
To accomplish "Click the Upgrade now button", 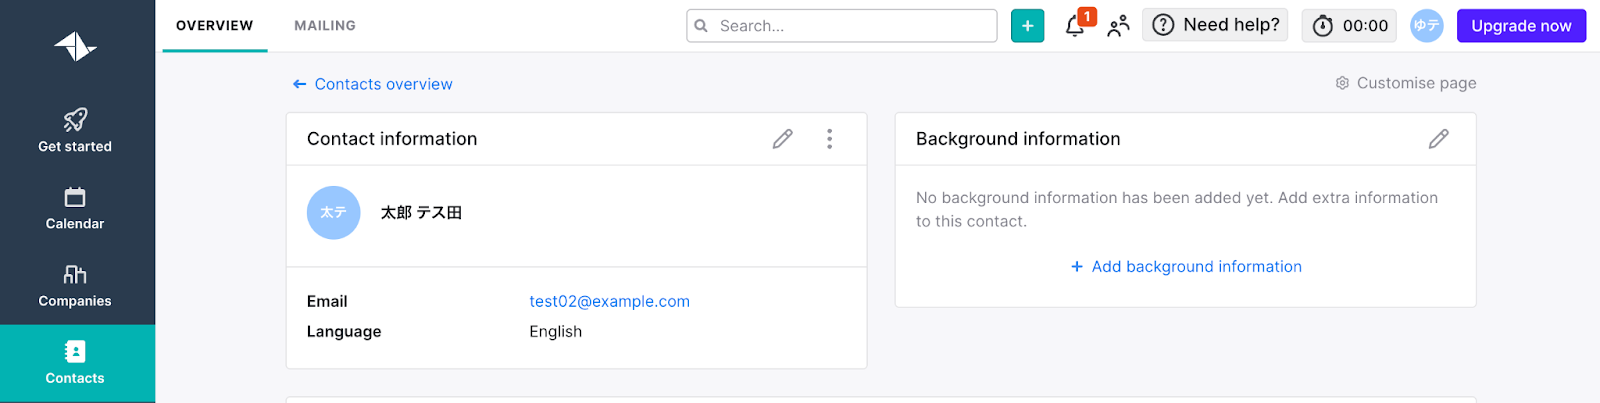I will [1520, 26].
